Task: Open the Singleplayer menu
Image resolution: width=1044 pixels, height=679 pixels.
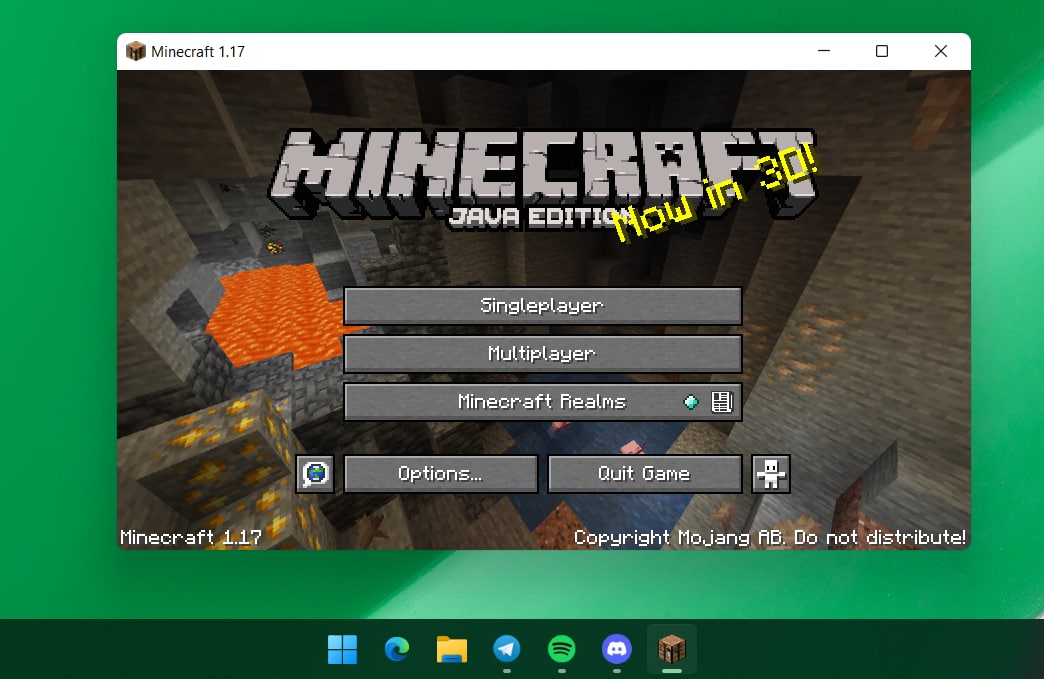Action: [543, 306]
